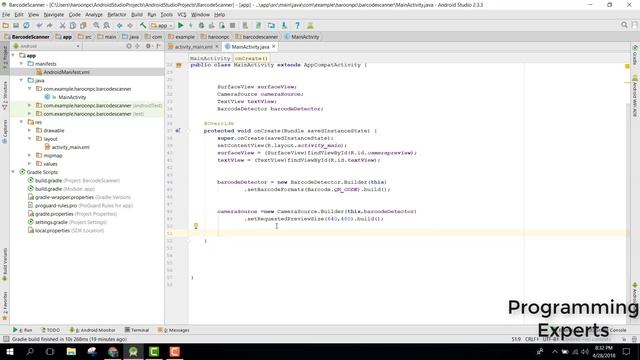Screen dimensions: 640x360
Task: Click the Find magnifier toolbar icon
Action: point(96,25)
